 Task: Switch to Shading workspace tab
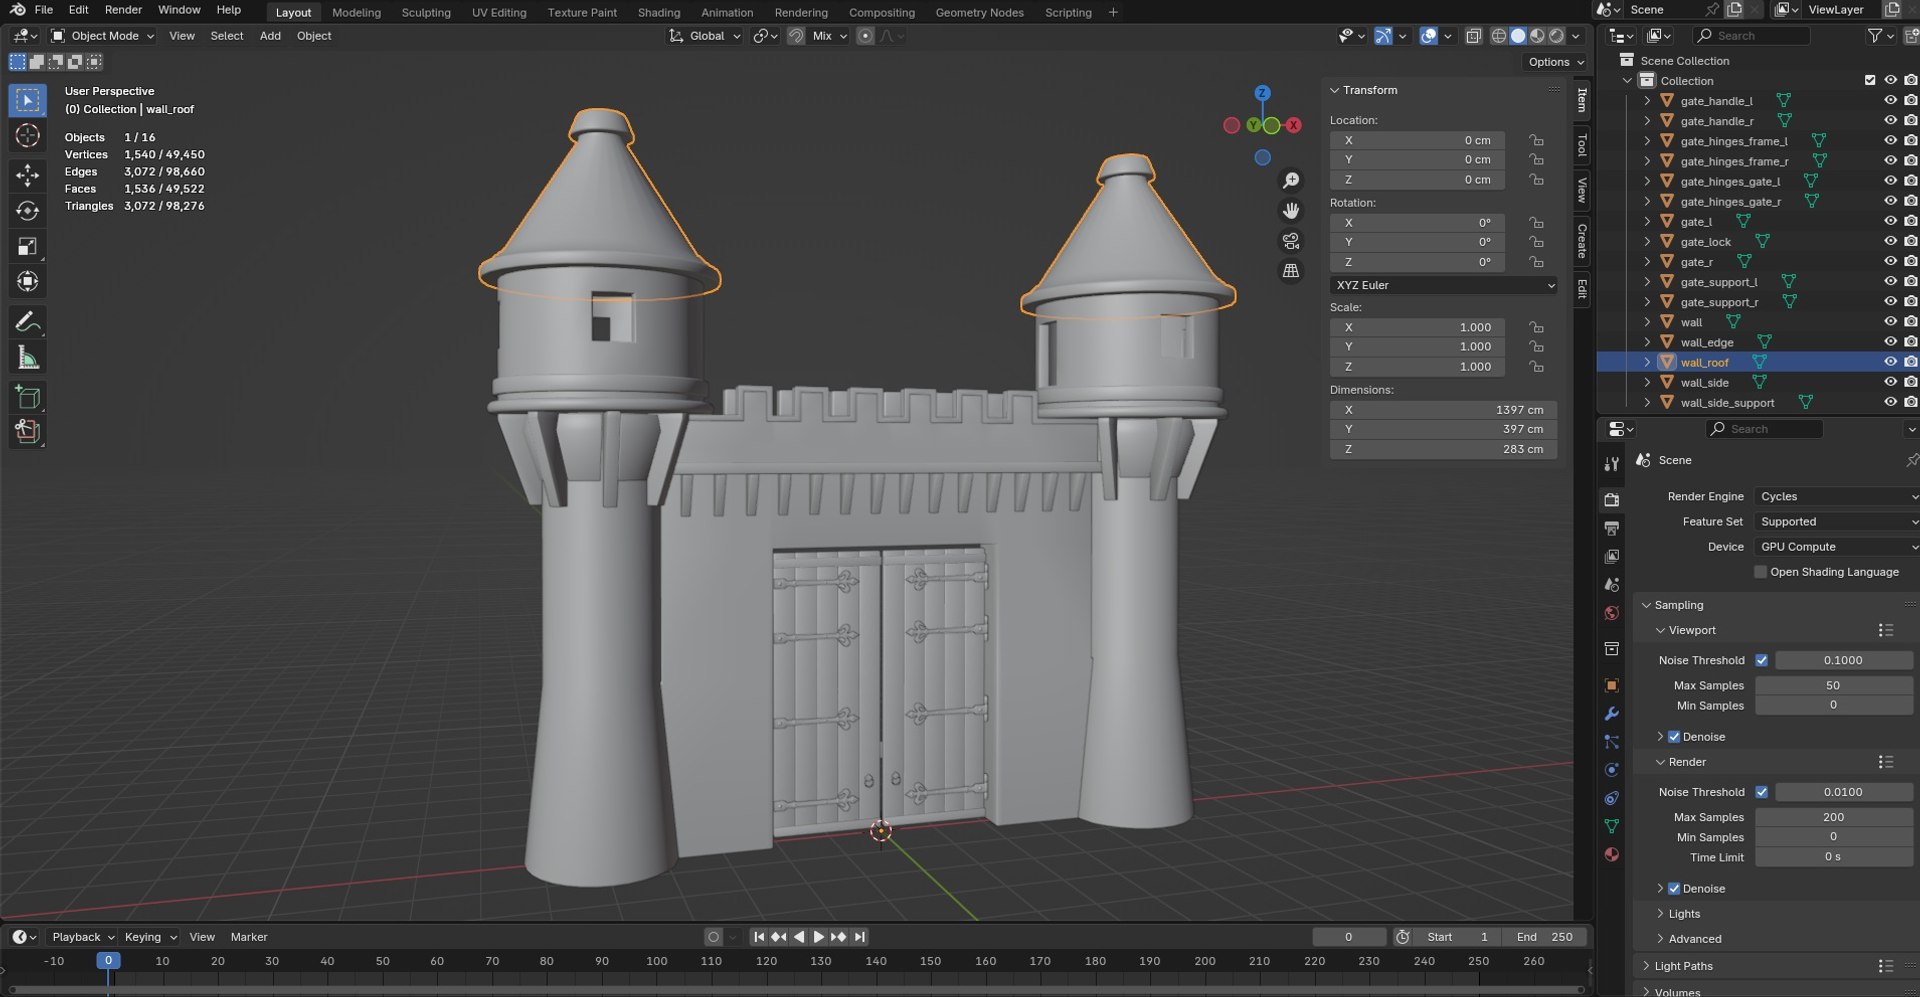coord(659,12)
